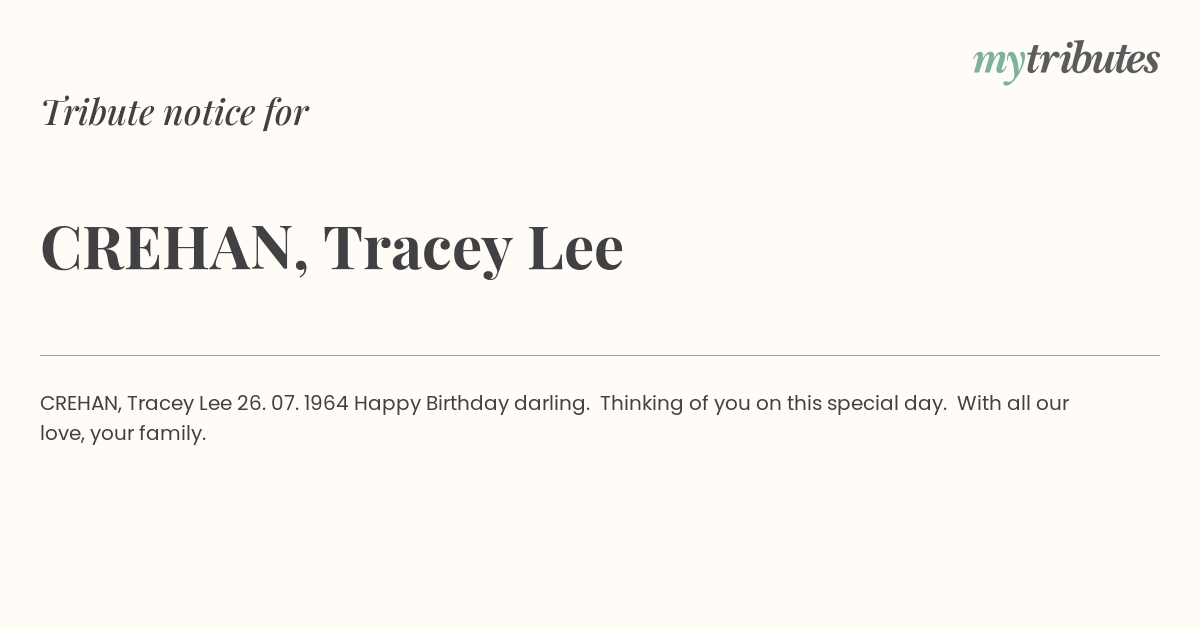Select the green "my" in the logo
Image resolution: width=1200 pixels, height=630 pixels.
(x=998, y=65)
